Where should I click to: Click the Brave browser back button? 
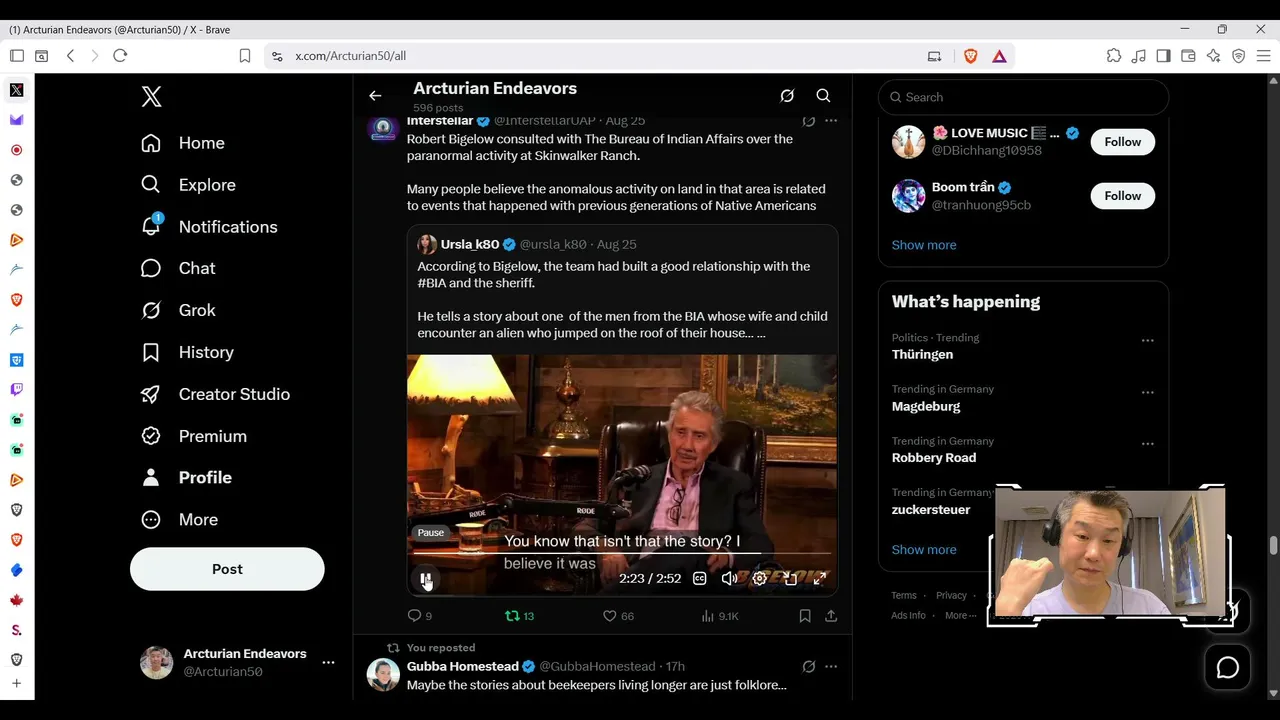70,56
